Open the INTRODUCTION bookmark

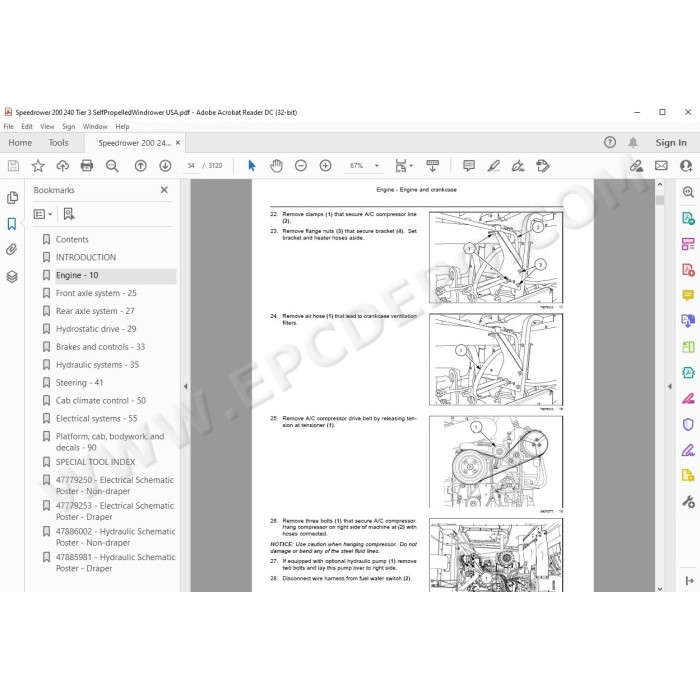coord(86,258)
